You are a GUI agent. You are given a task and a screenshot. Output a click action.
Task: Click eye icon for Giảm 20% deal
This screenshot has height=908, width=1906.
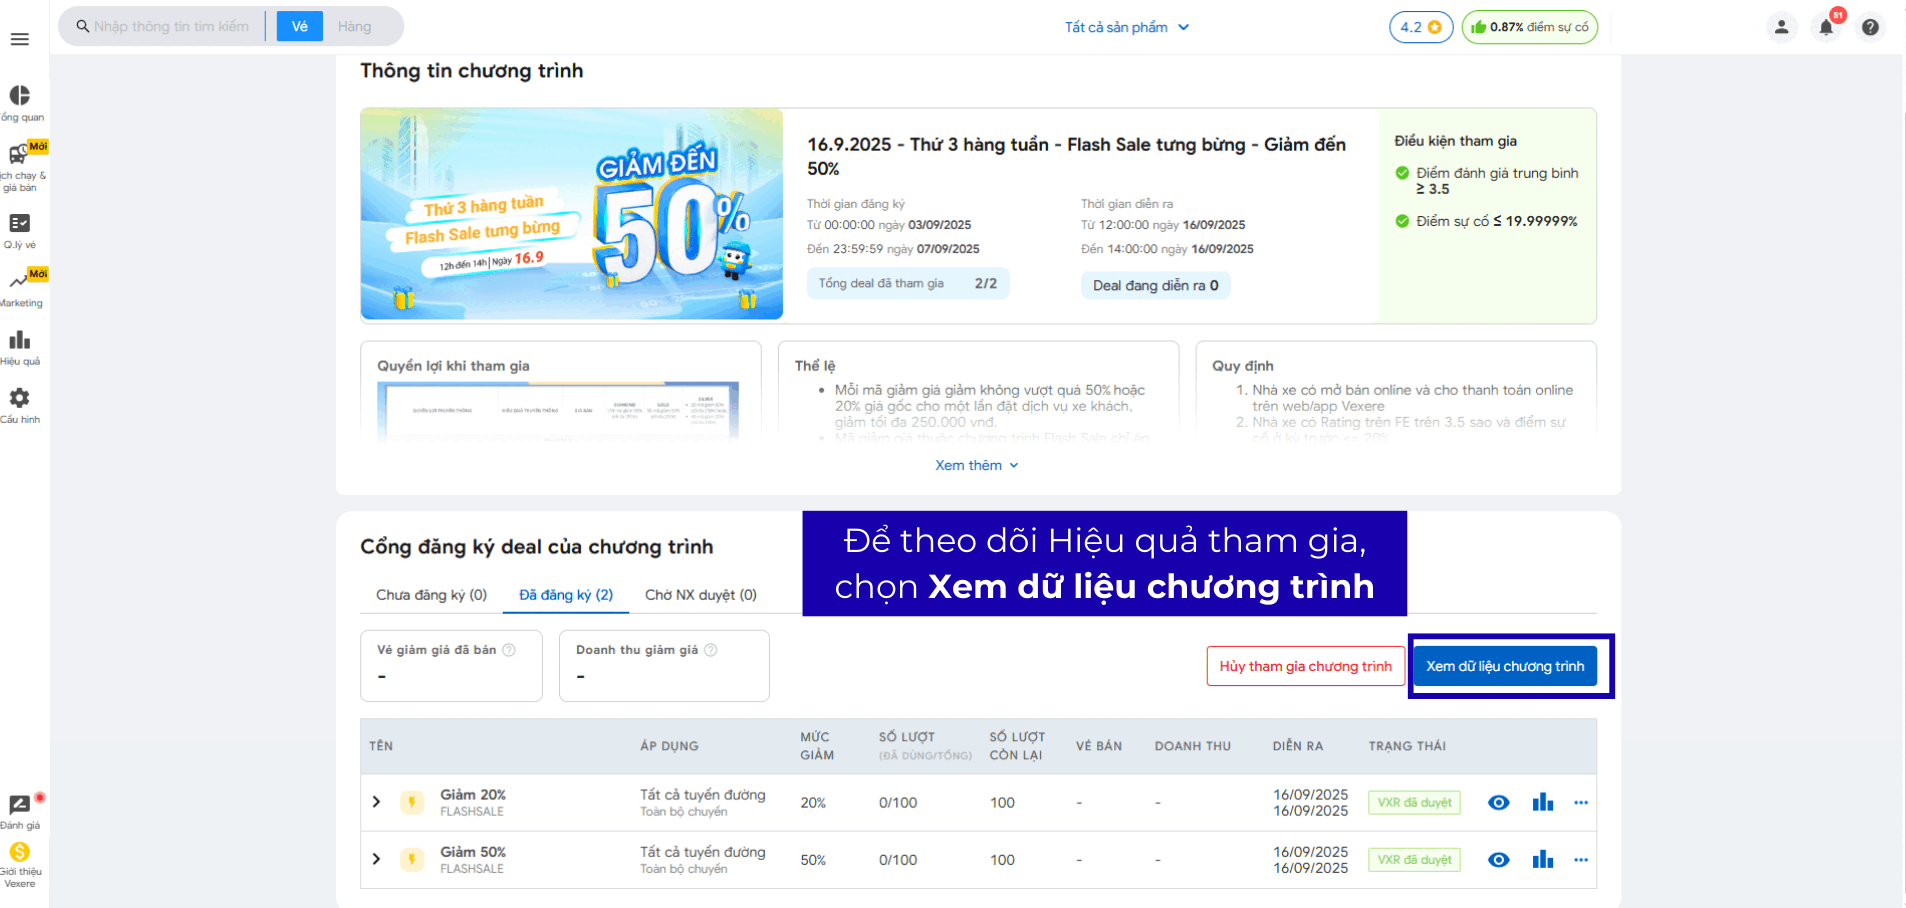(1498, 802)
